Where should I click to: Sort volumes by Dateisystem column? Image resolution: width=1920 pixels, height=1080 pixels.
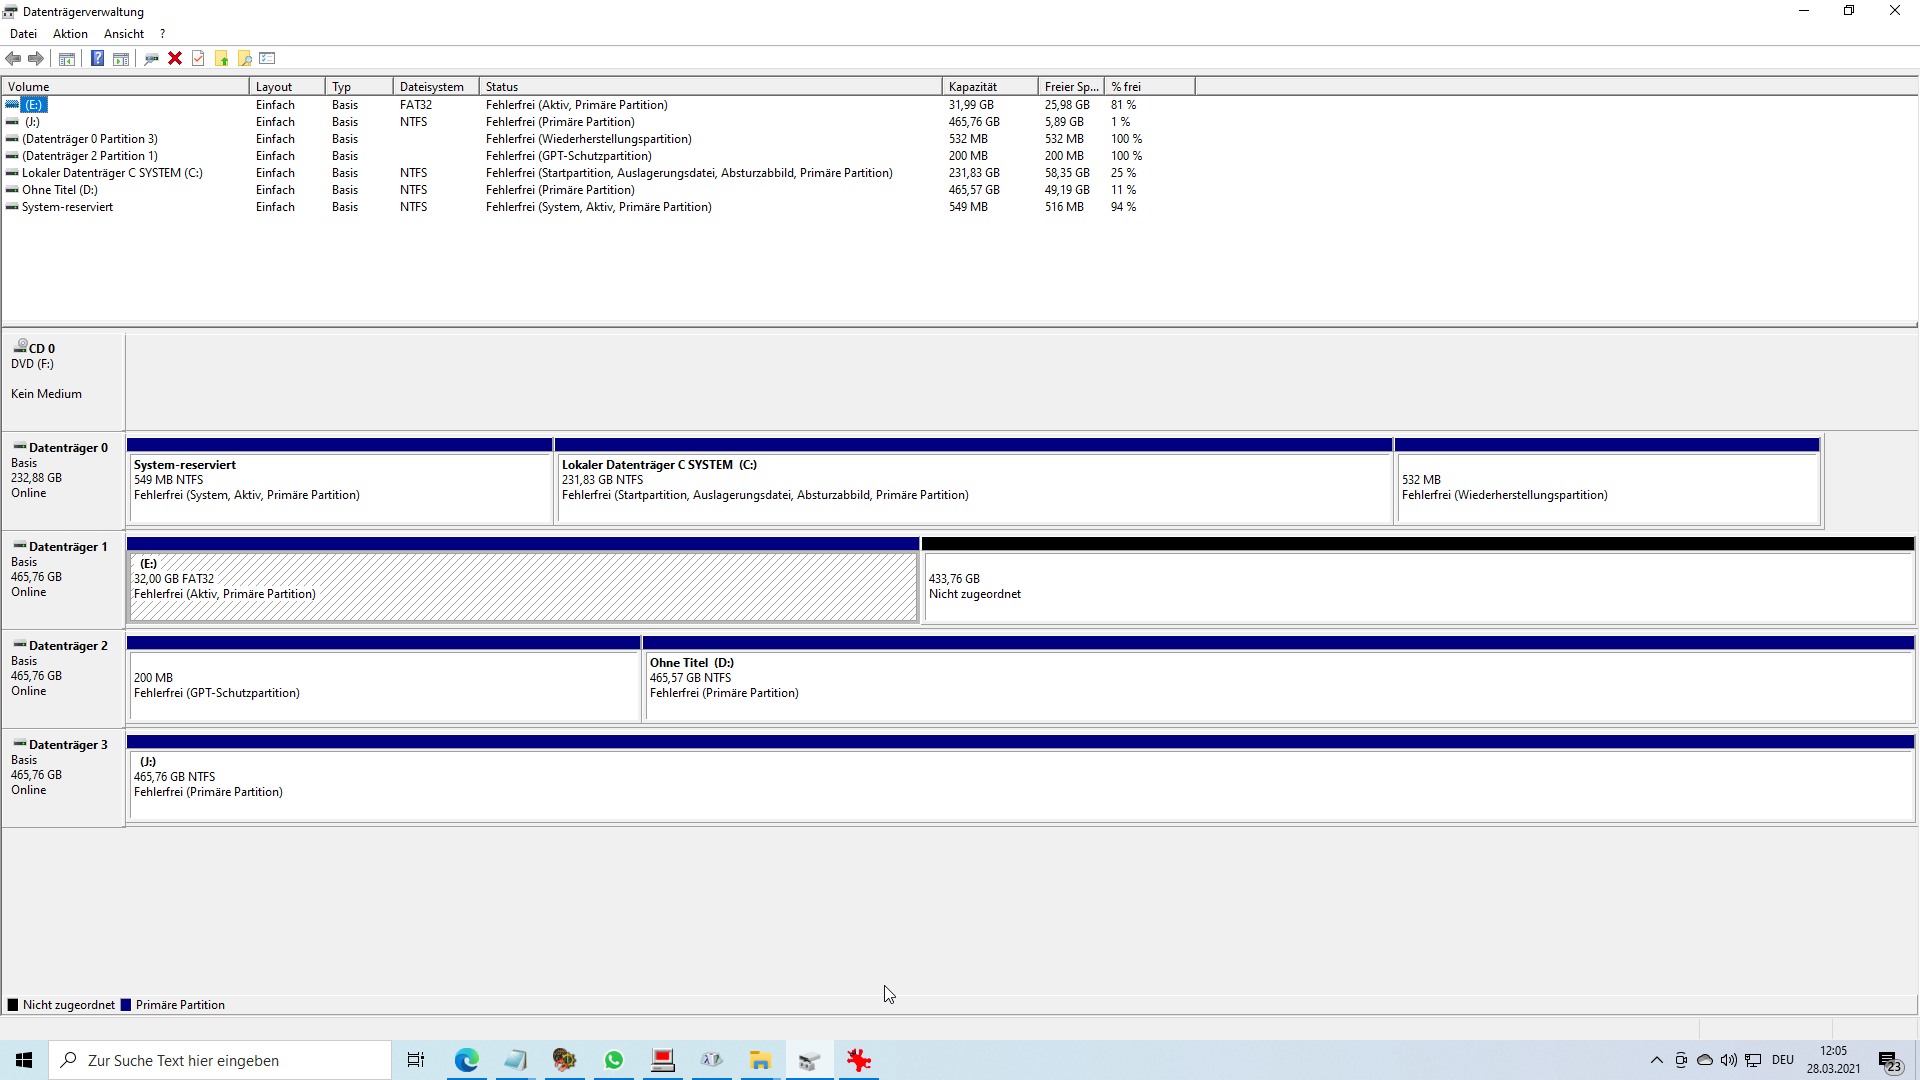(x=434, y=87)
